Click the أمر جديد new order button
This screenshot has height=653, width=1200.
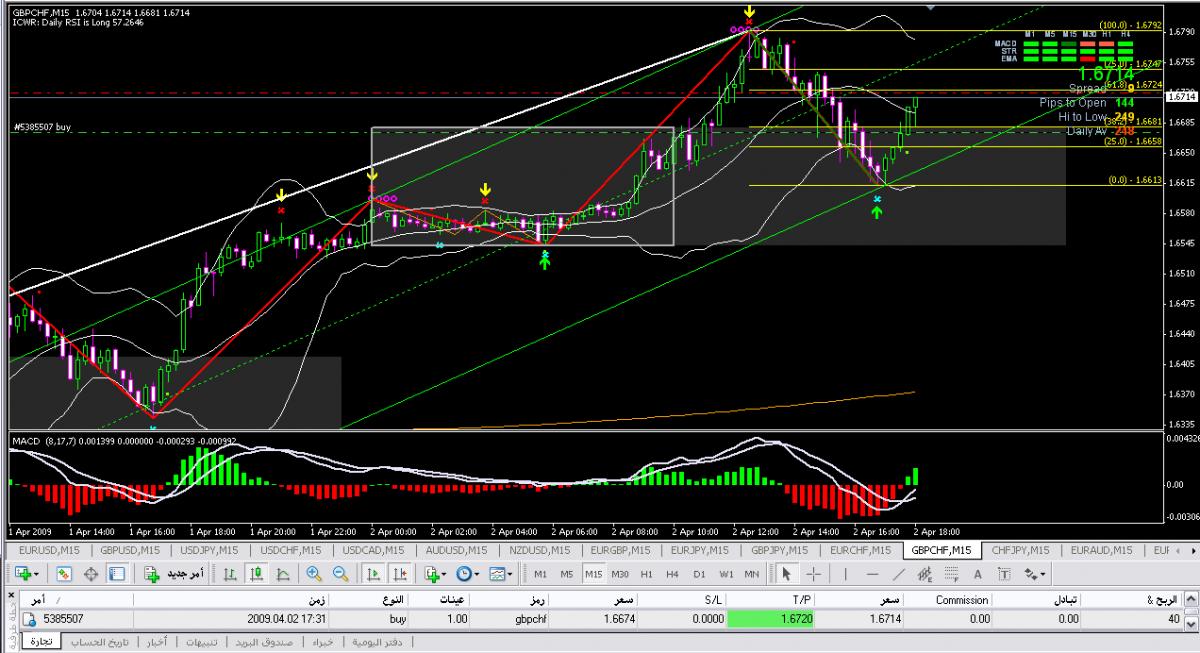[x=174, y=574]
